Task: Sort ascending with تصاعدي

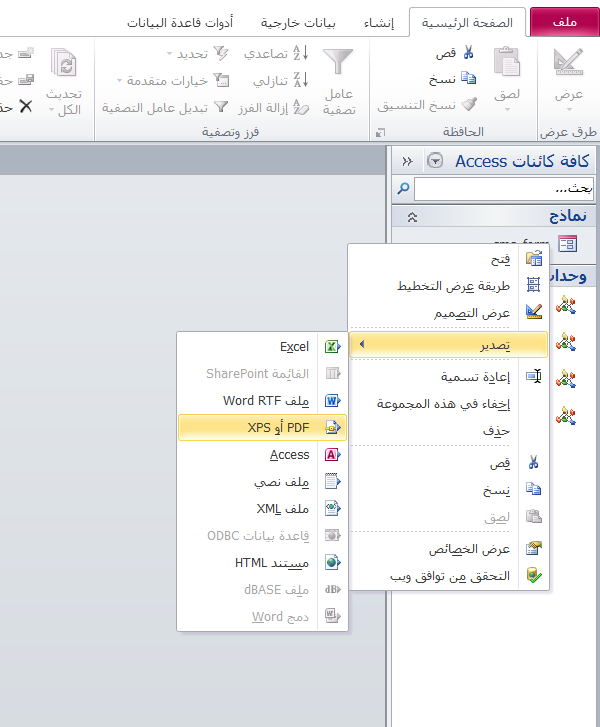Action: (x=276, y=53)
